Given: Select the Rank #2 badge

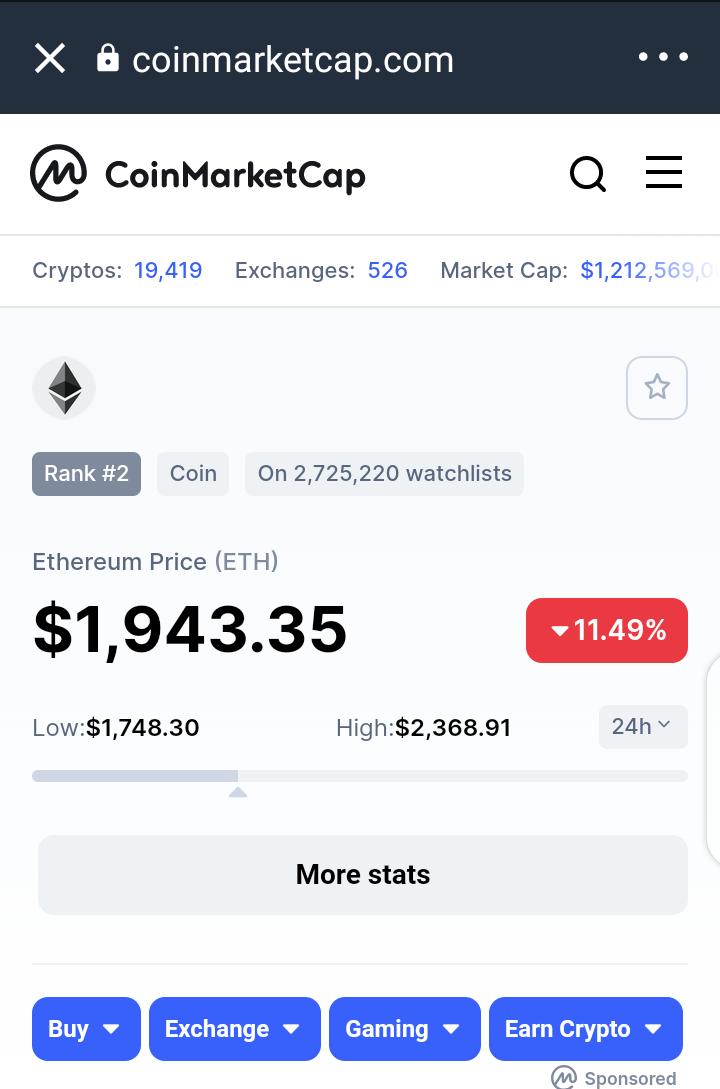Looking at the screenshot, I should point(86,474).
